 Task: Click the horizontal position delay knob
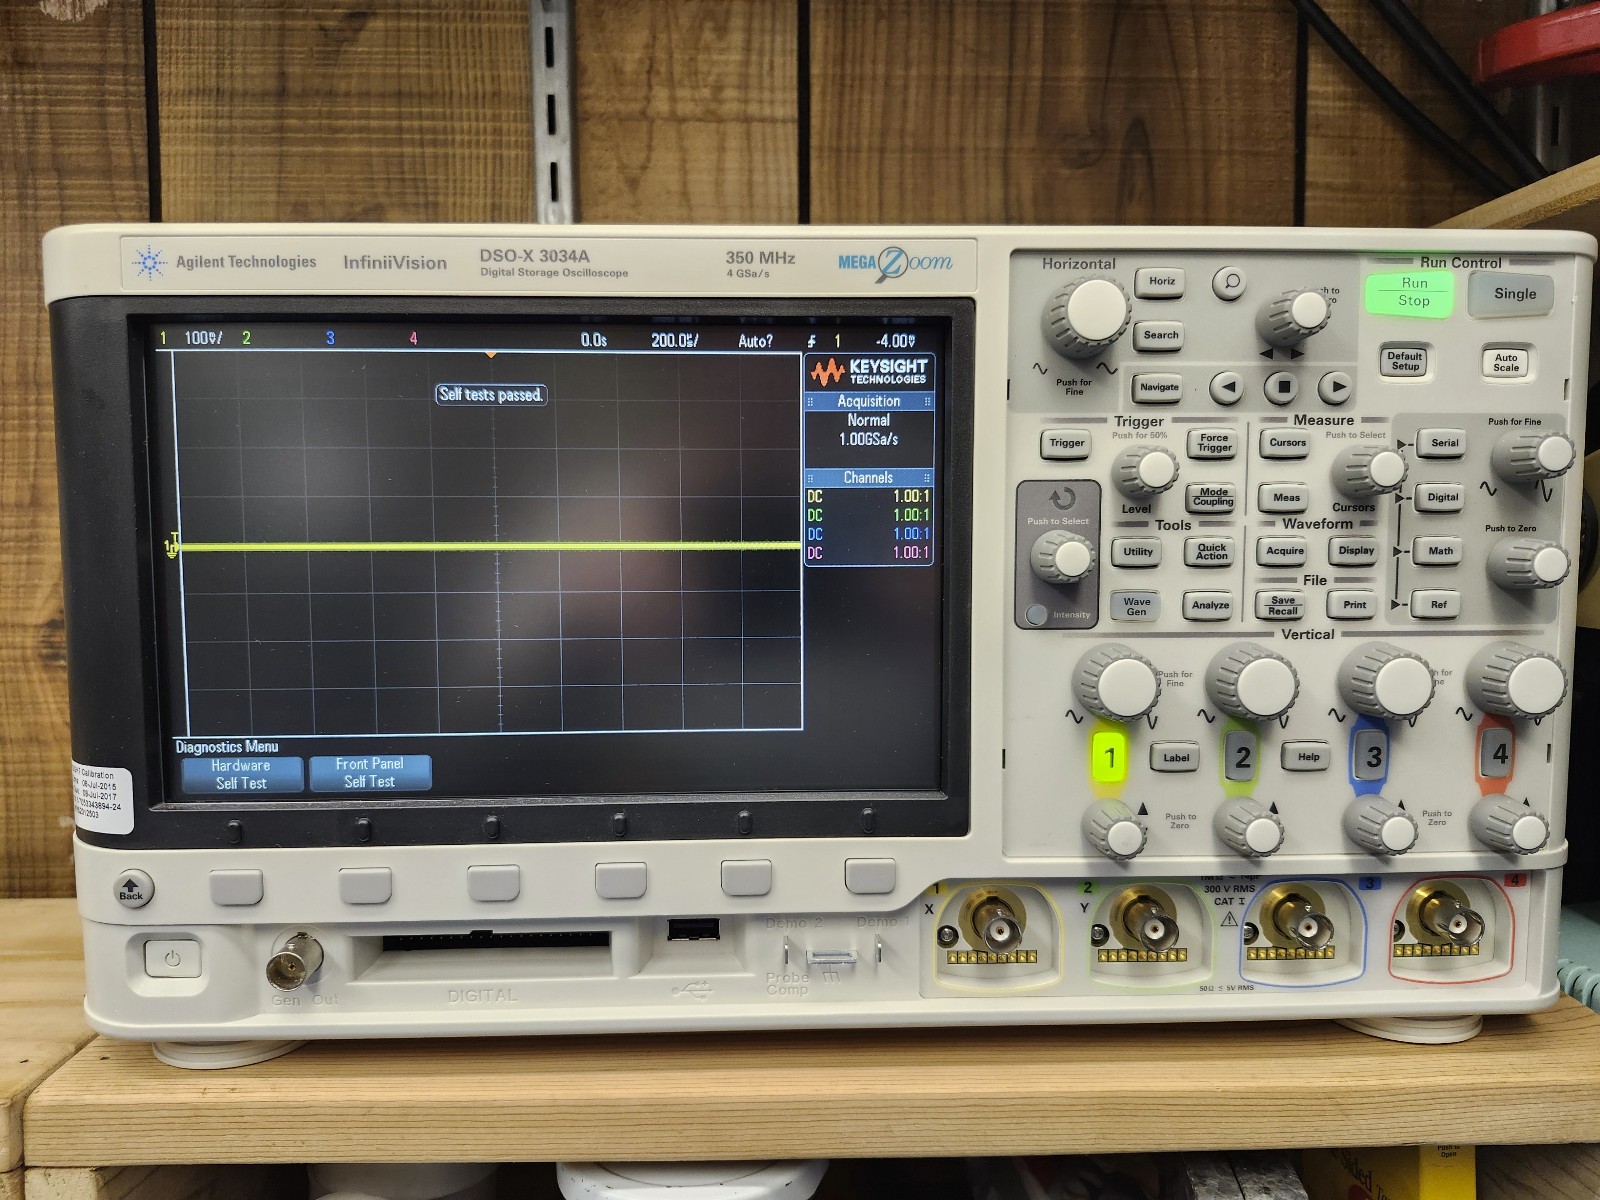point(1296,317)
